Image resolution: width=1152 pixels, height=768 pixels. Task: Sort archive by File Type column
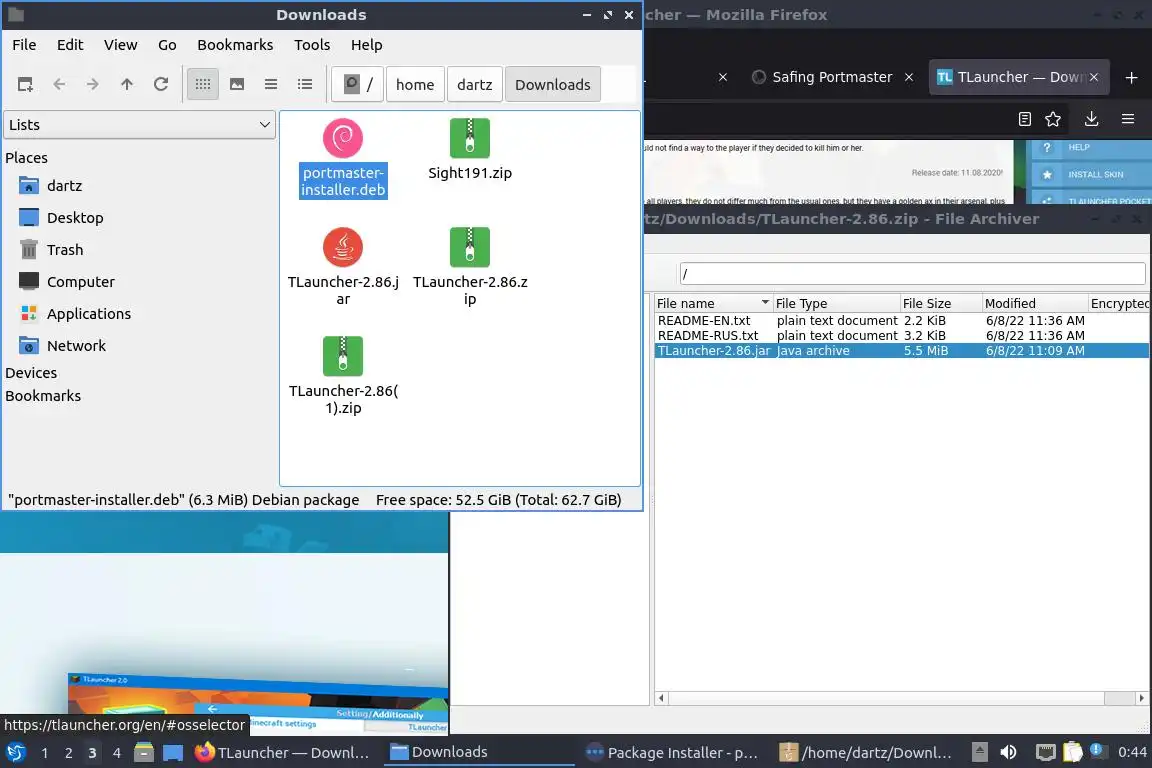coord(836,304)
